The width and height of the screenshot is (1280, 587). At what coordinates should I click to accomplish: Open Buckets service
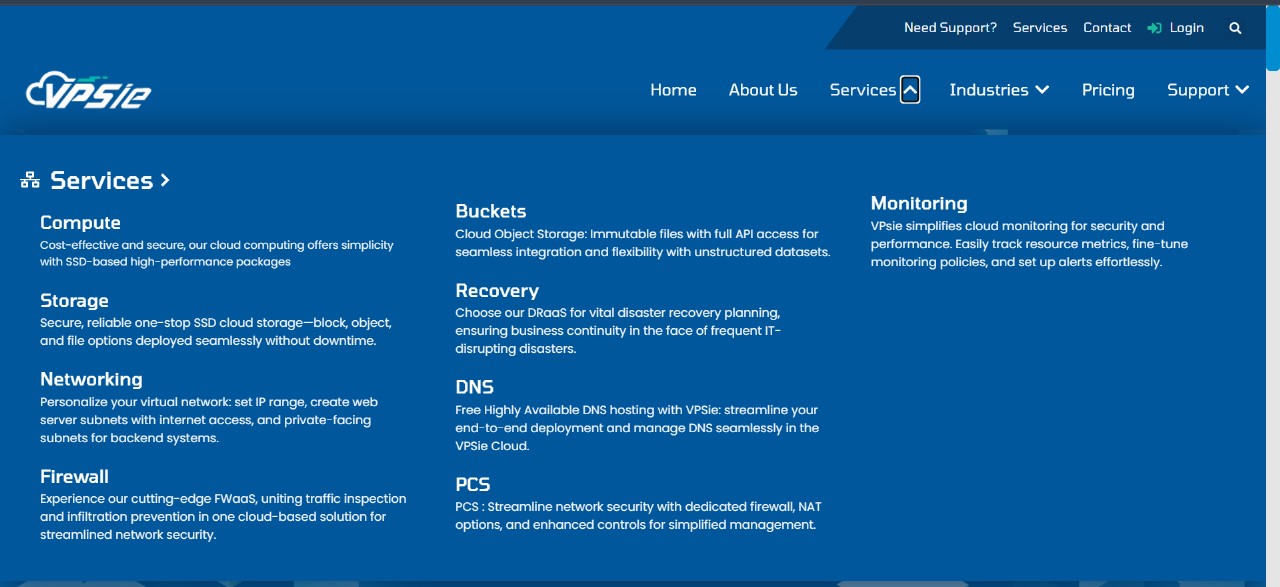click(490, 211)
